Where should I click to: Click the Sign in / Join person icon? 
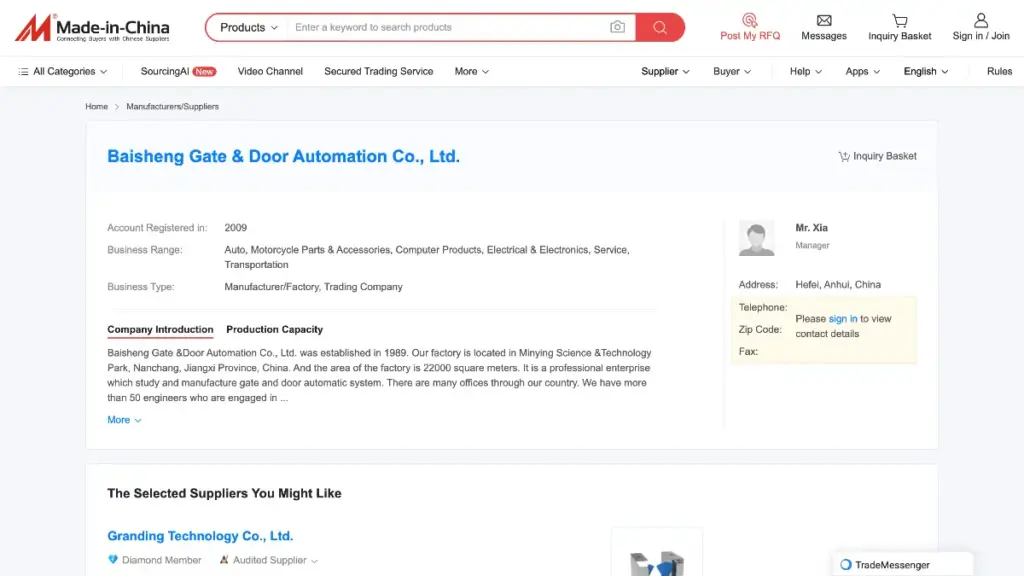pos(981,20)
